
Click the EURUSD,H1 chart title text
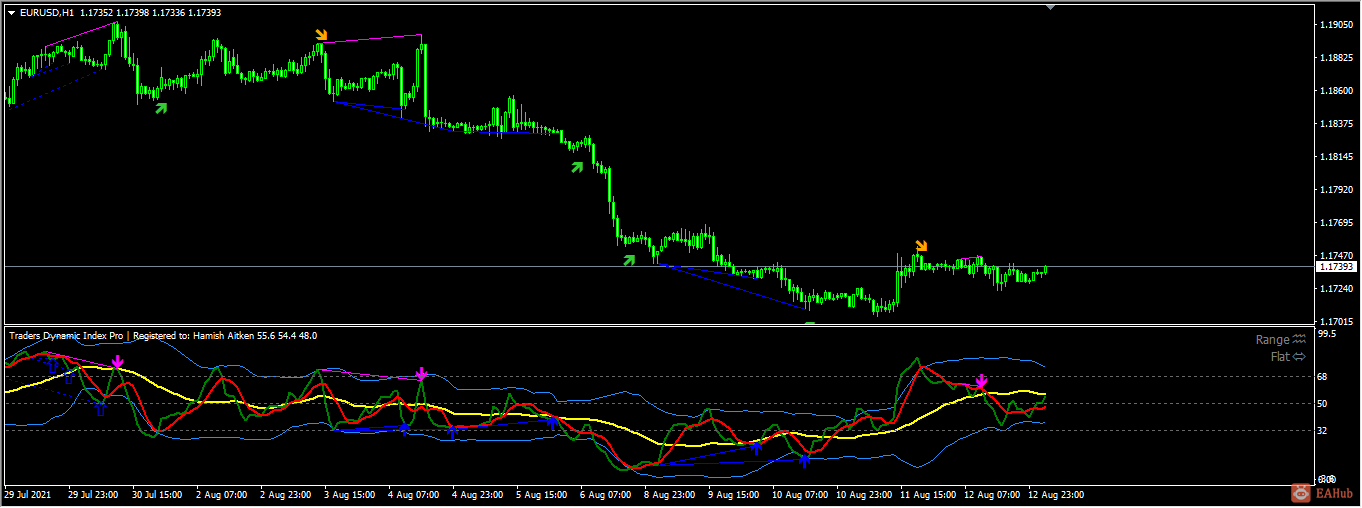tap(46, 13)
